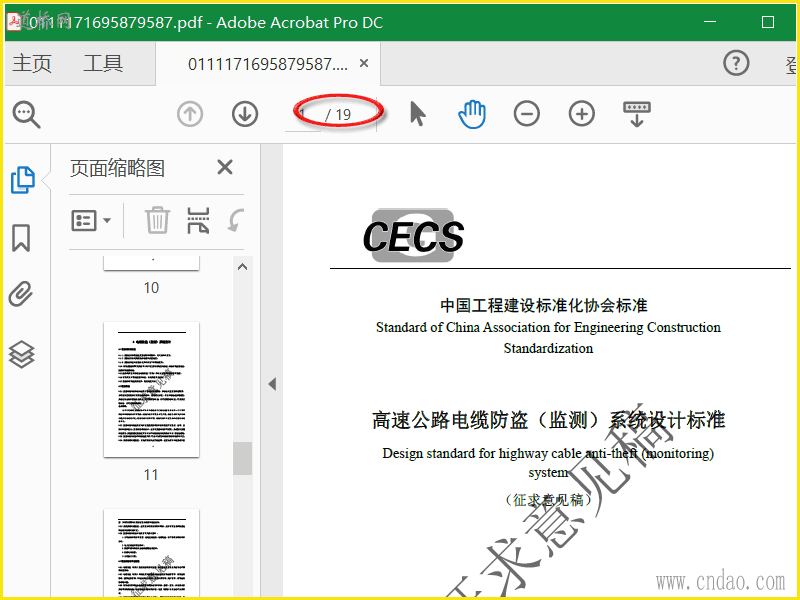
Task: Open the Attachments paperclip panel
Action: tap(21, 294)
